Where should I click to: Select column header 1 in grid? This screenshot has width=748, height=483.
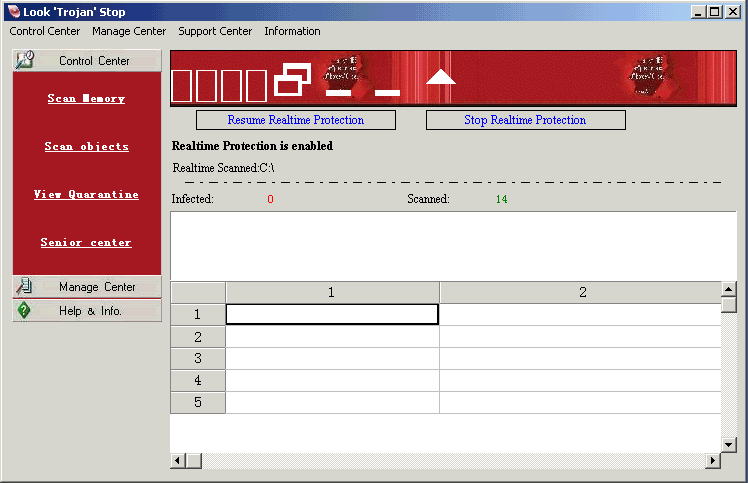(332, 292)
